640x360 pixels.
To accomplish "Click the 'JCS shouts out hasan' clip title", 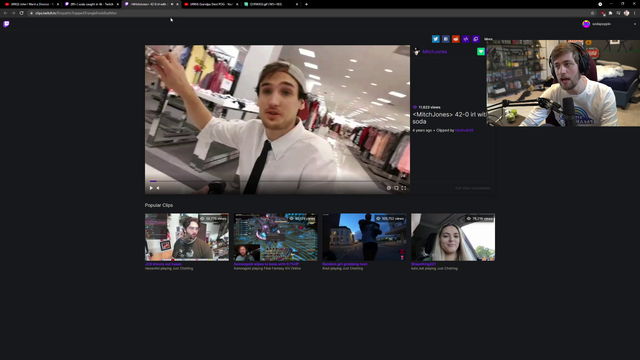I will pyautogui.click(x=163, y=264).
